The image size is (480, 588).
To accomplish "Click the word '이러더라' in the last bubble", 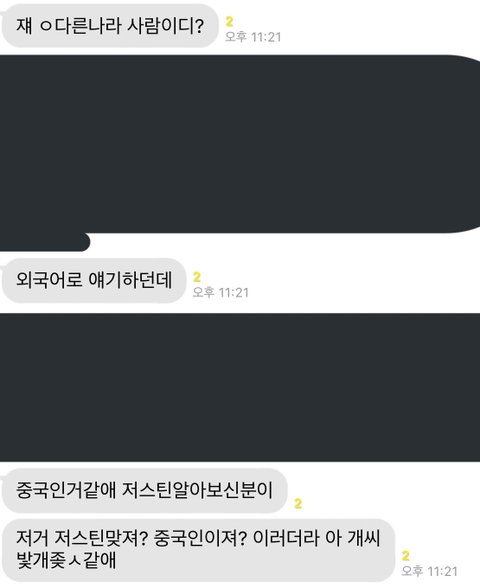I will click(286, 538).
